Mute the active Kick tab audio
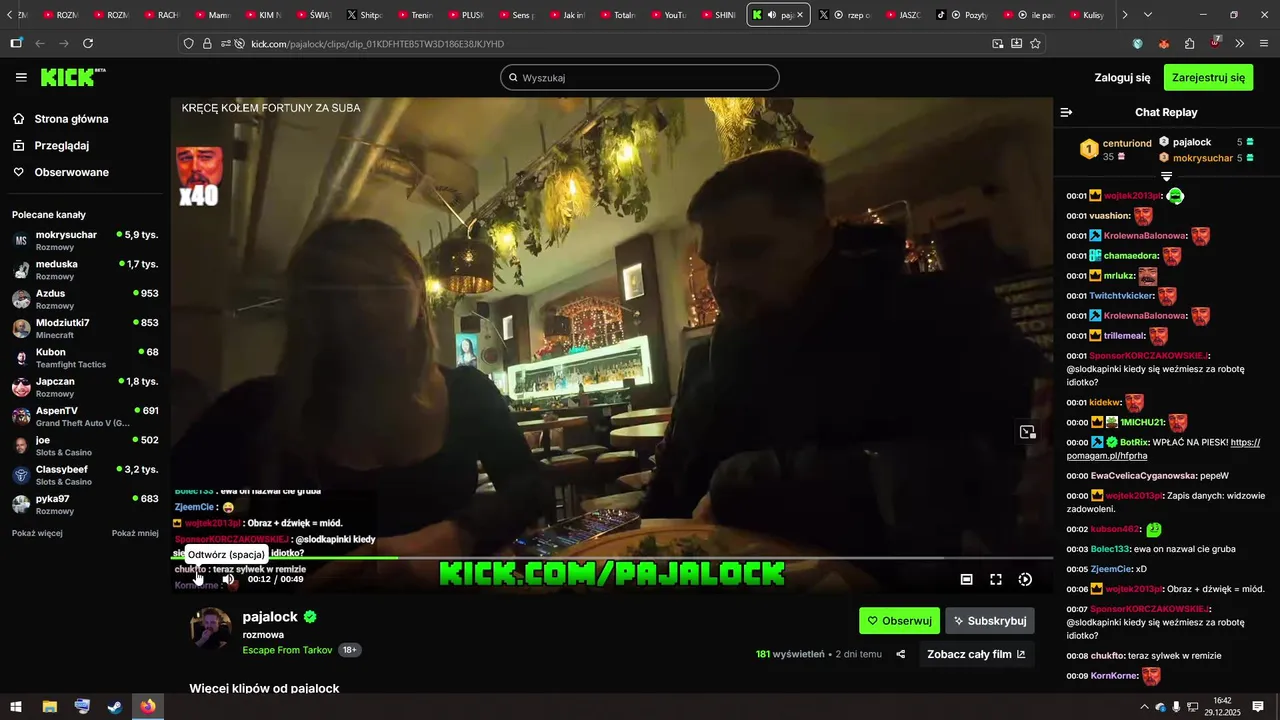Screen dimensions: 1280x720 pyautogui.click(x=771, y=15)
